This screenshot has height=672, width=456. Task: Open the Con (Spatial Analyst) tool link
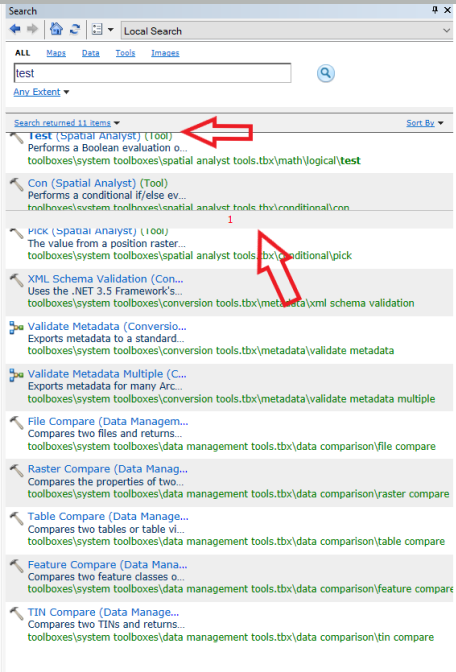[x=98, y=183]
